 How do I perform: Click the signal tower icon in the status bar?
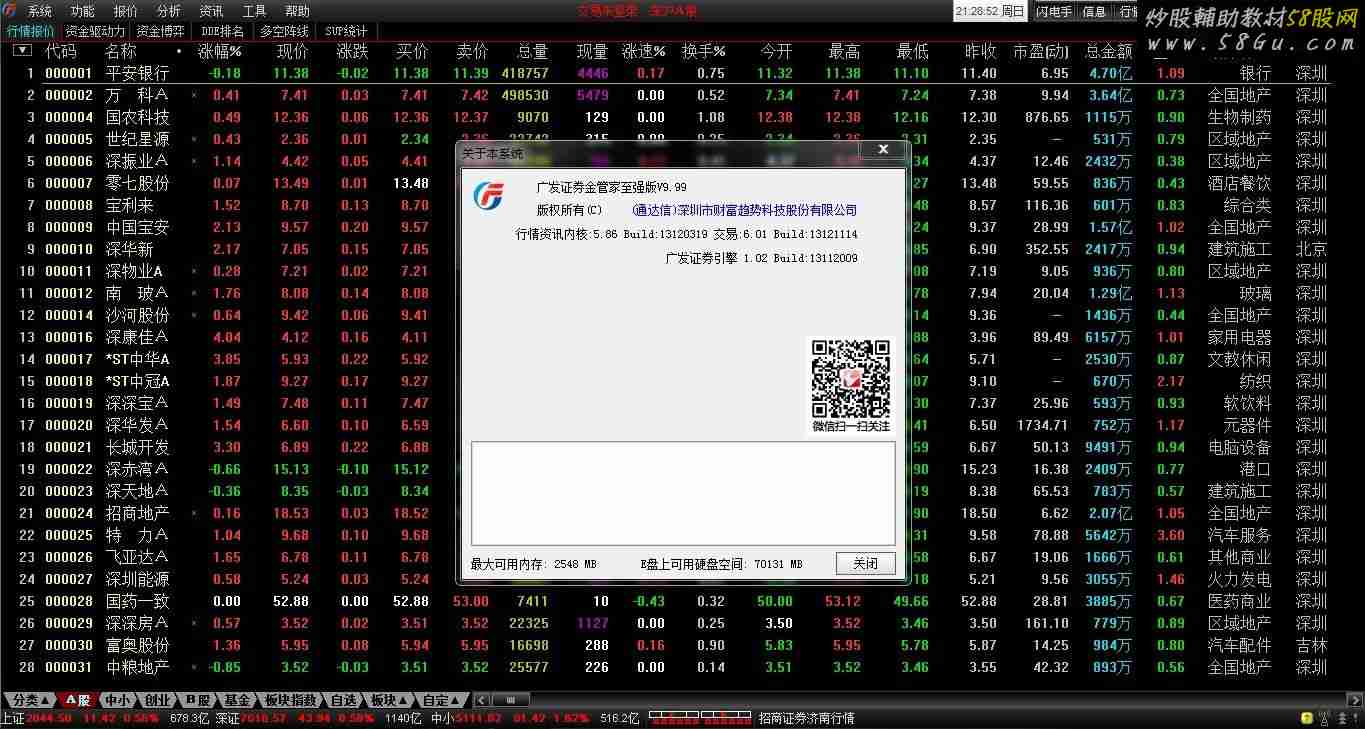(1327, 718)
